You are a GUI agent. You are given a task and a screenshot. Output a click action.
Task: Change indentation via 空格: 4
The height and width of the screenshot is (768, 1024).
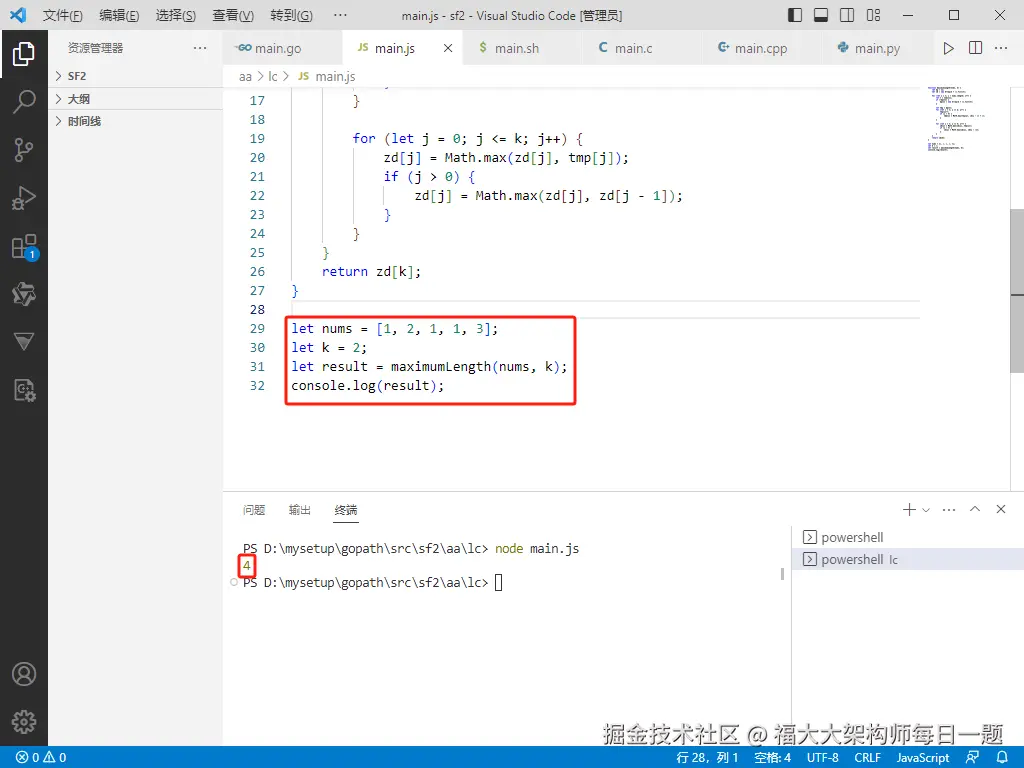(773, 757)
